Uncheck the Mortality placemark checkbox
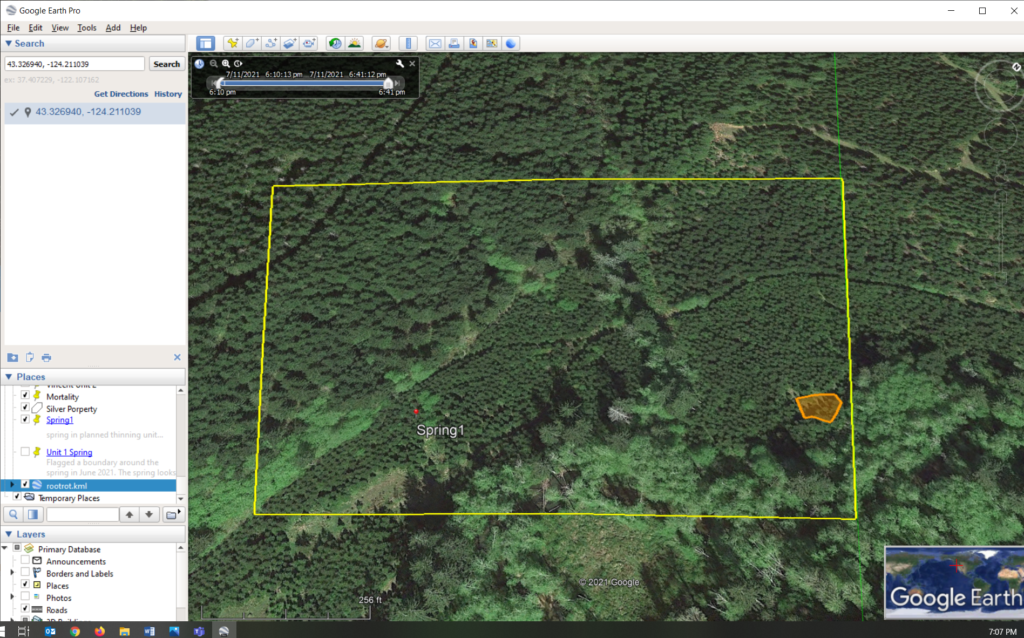 pos(25,395)
